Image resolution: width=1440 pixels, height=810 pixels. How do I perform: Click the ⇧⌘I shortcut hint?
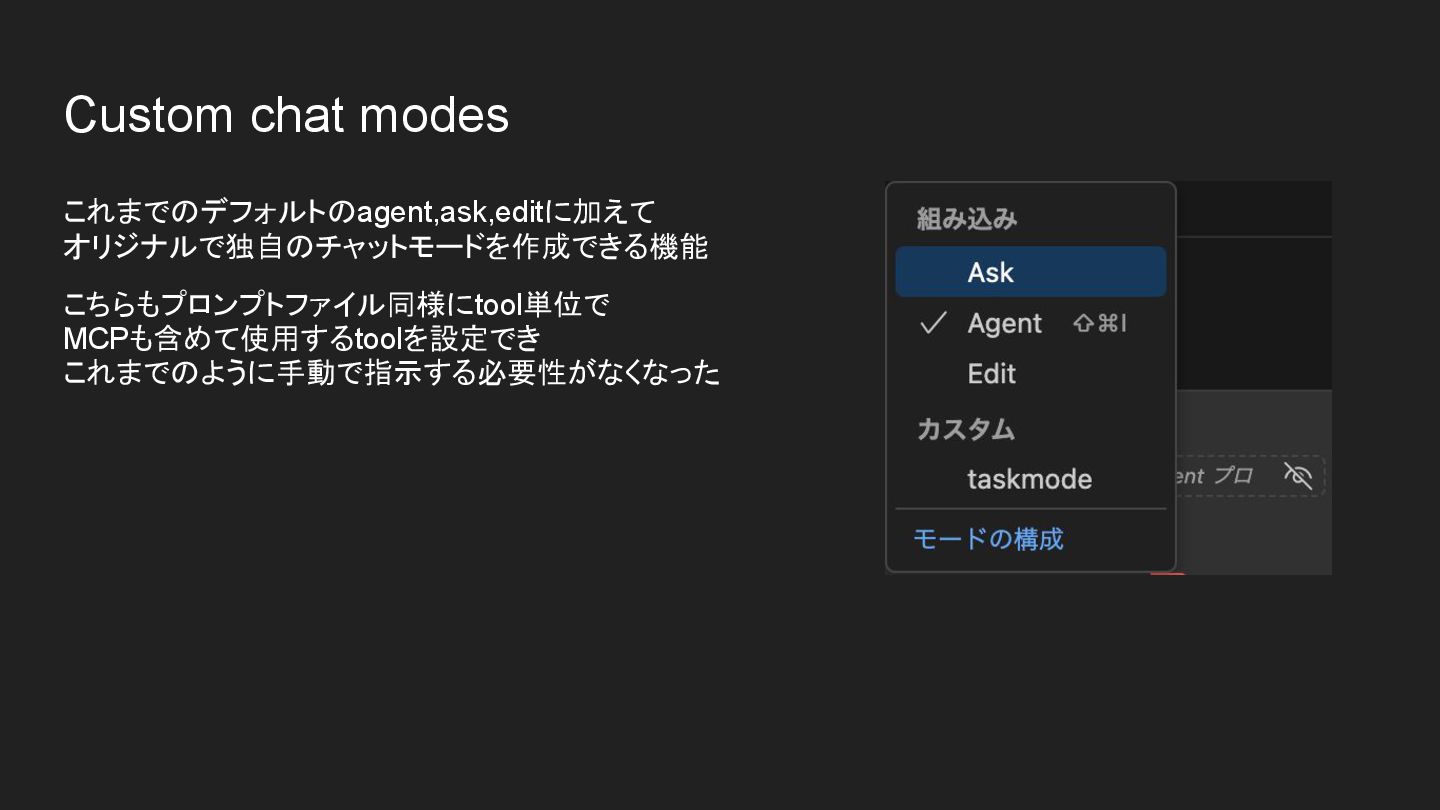1100,323
